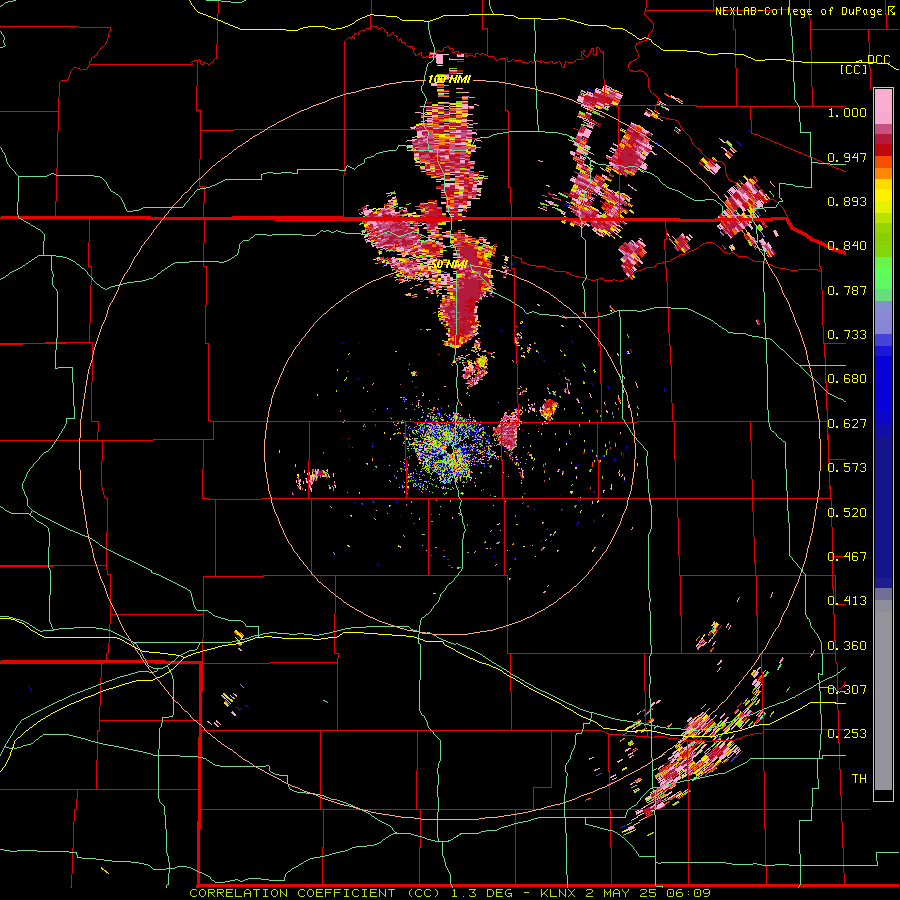This screenshot has height=900, width=900.
Task: Select the 0.680 scale value
Action: (847, 379)
